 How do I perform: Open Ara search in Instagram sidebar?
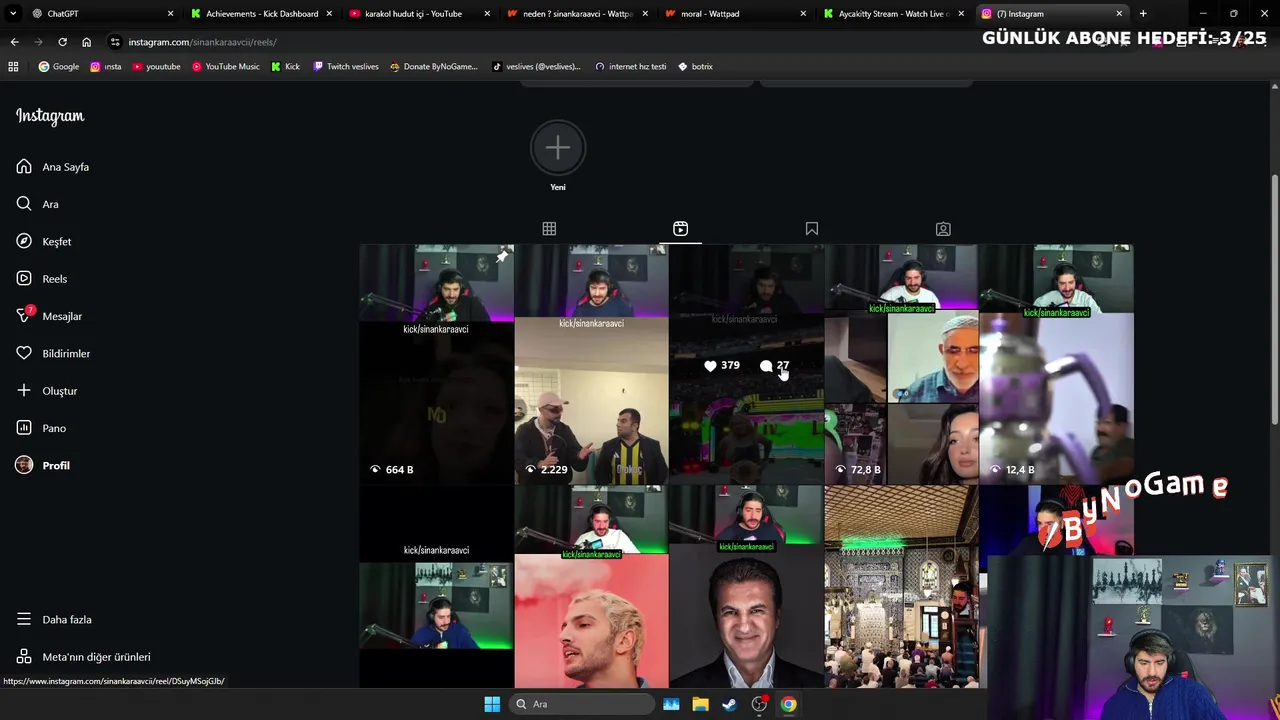(x=38, y=204)
